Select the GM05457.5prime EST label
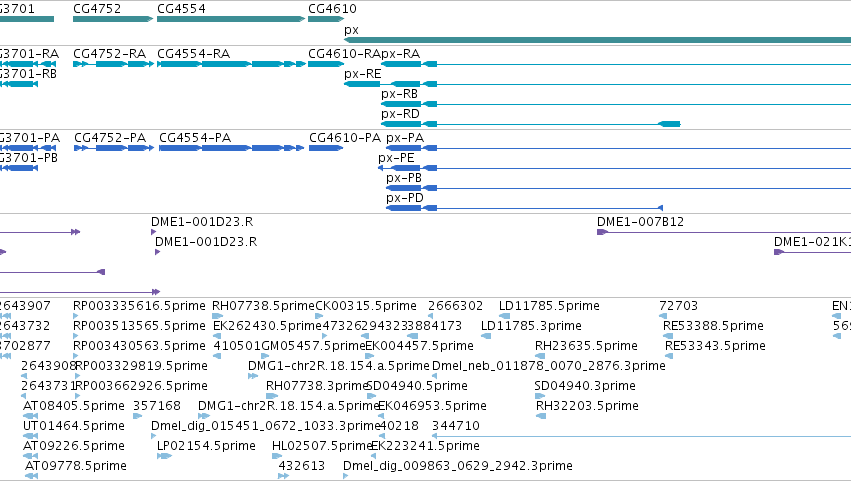The width and height of the screenshot is (851, 481). tap(314, 346)
